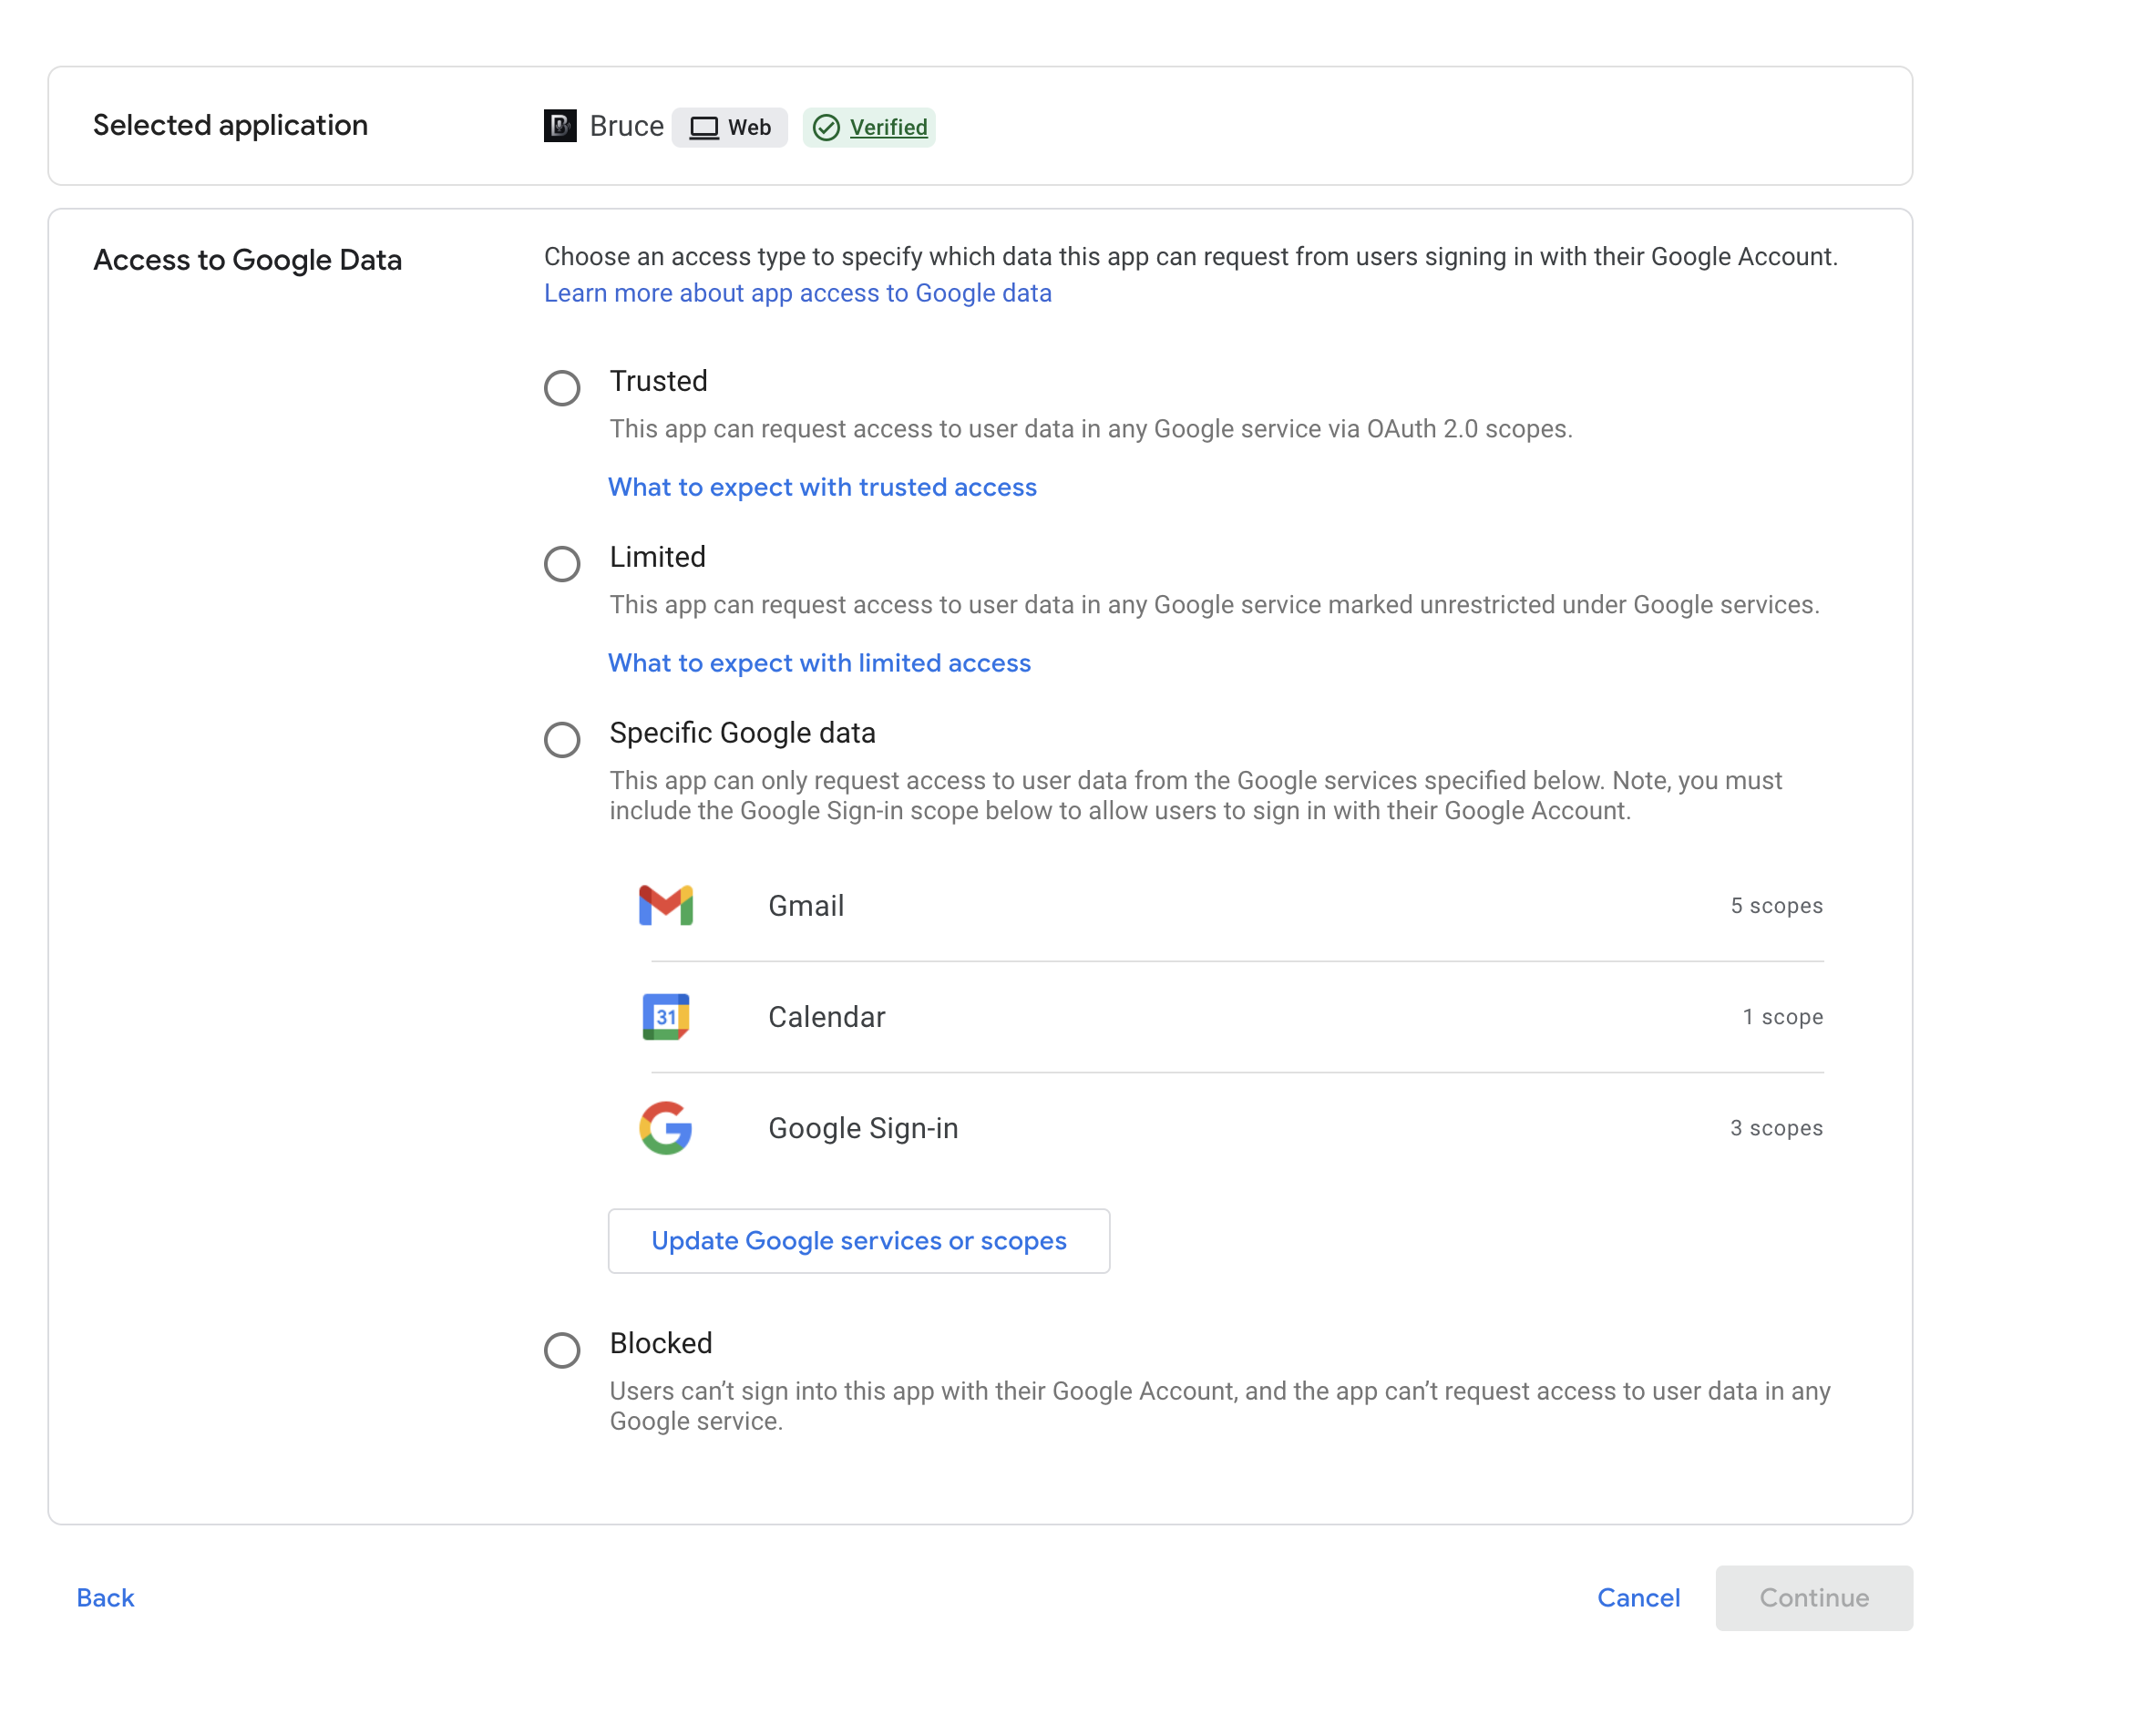
Task: Go Back to previous step
Action: tap(105, 1598)
